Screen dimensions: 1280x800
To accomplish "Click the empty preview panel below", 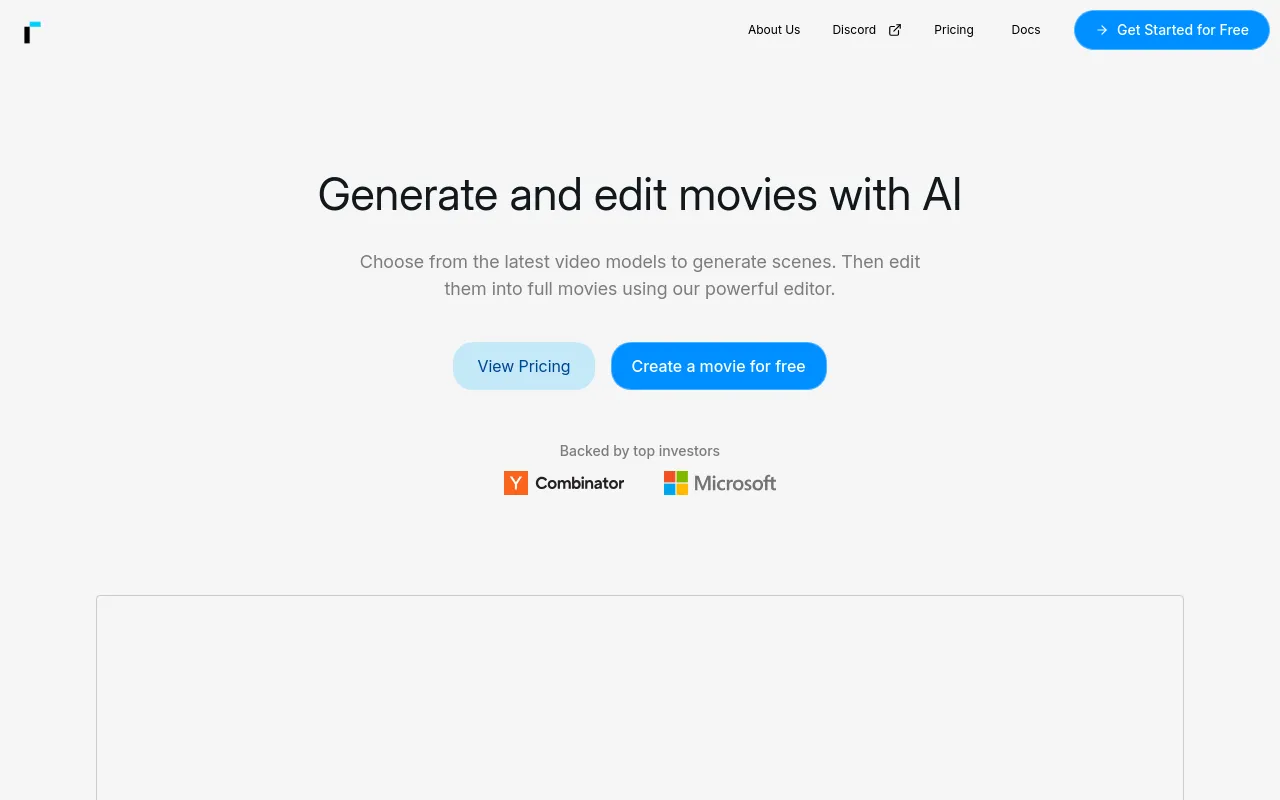I will click(x=640, y=698).
